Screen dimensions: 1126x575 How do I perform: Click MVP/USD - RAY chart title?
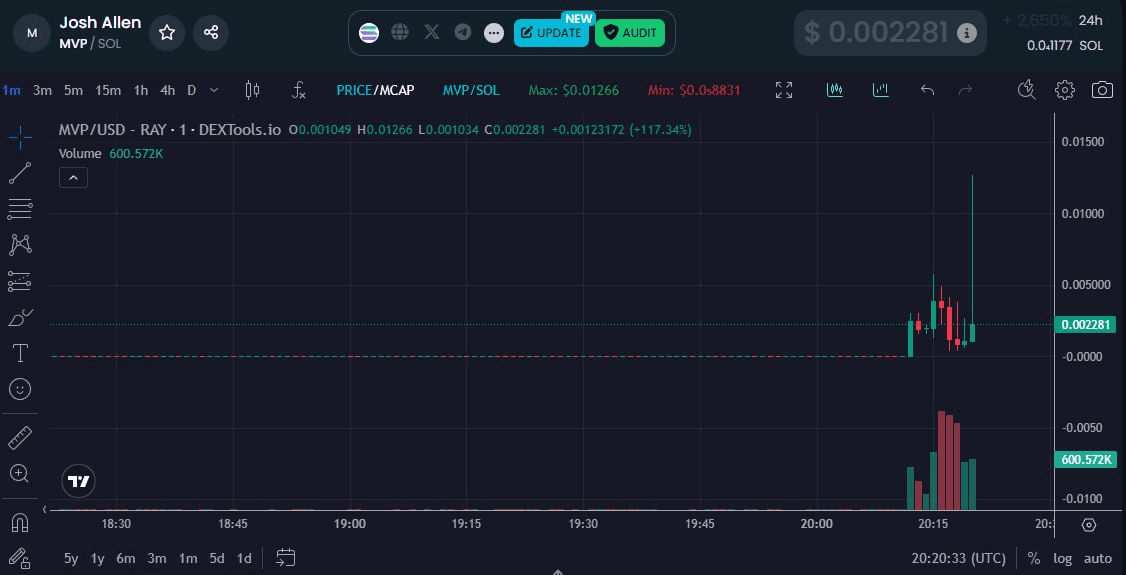[169, 130]
